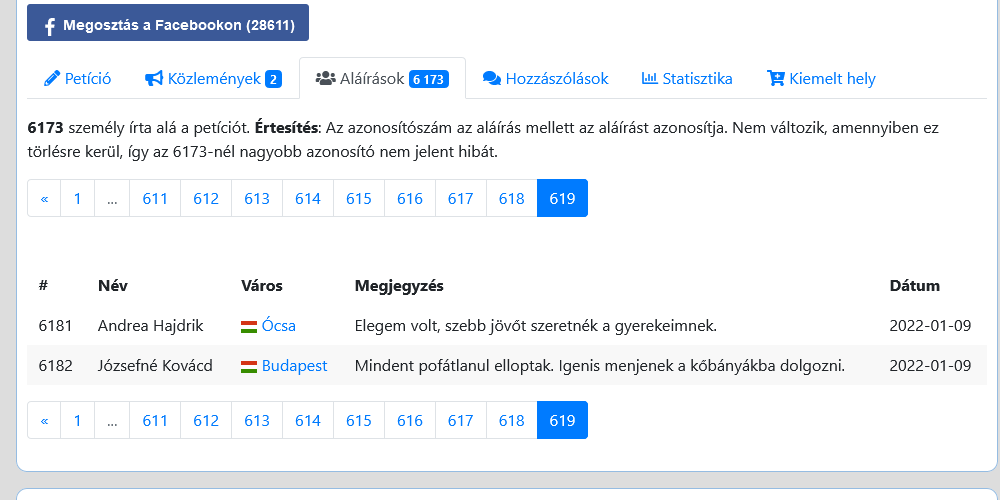Click the 2 badge on Közlemények tab
This screenshot has height=500, width=1000.
click(274, 79)
